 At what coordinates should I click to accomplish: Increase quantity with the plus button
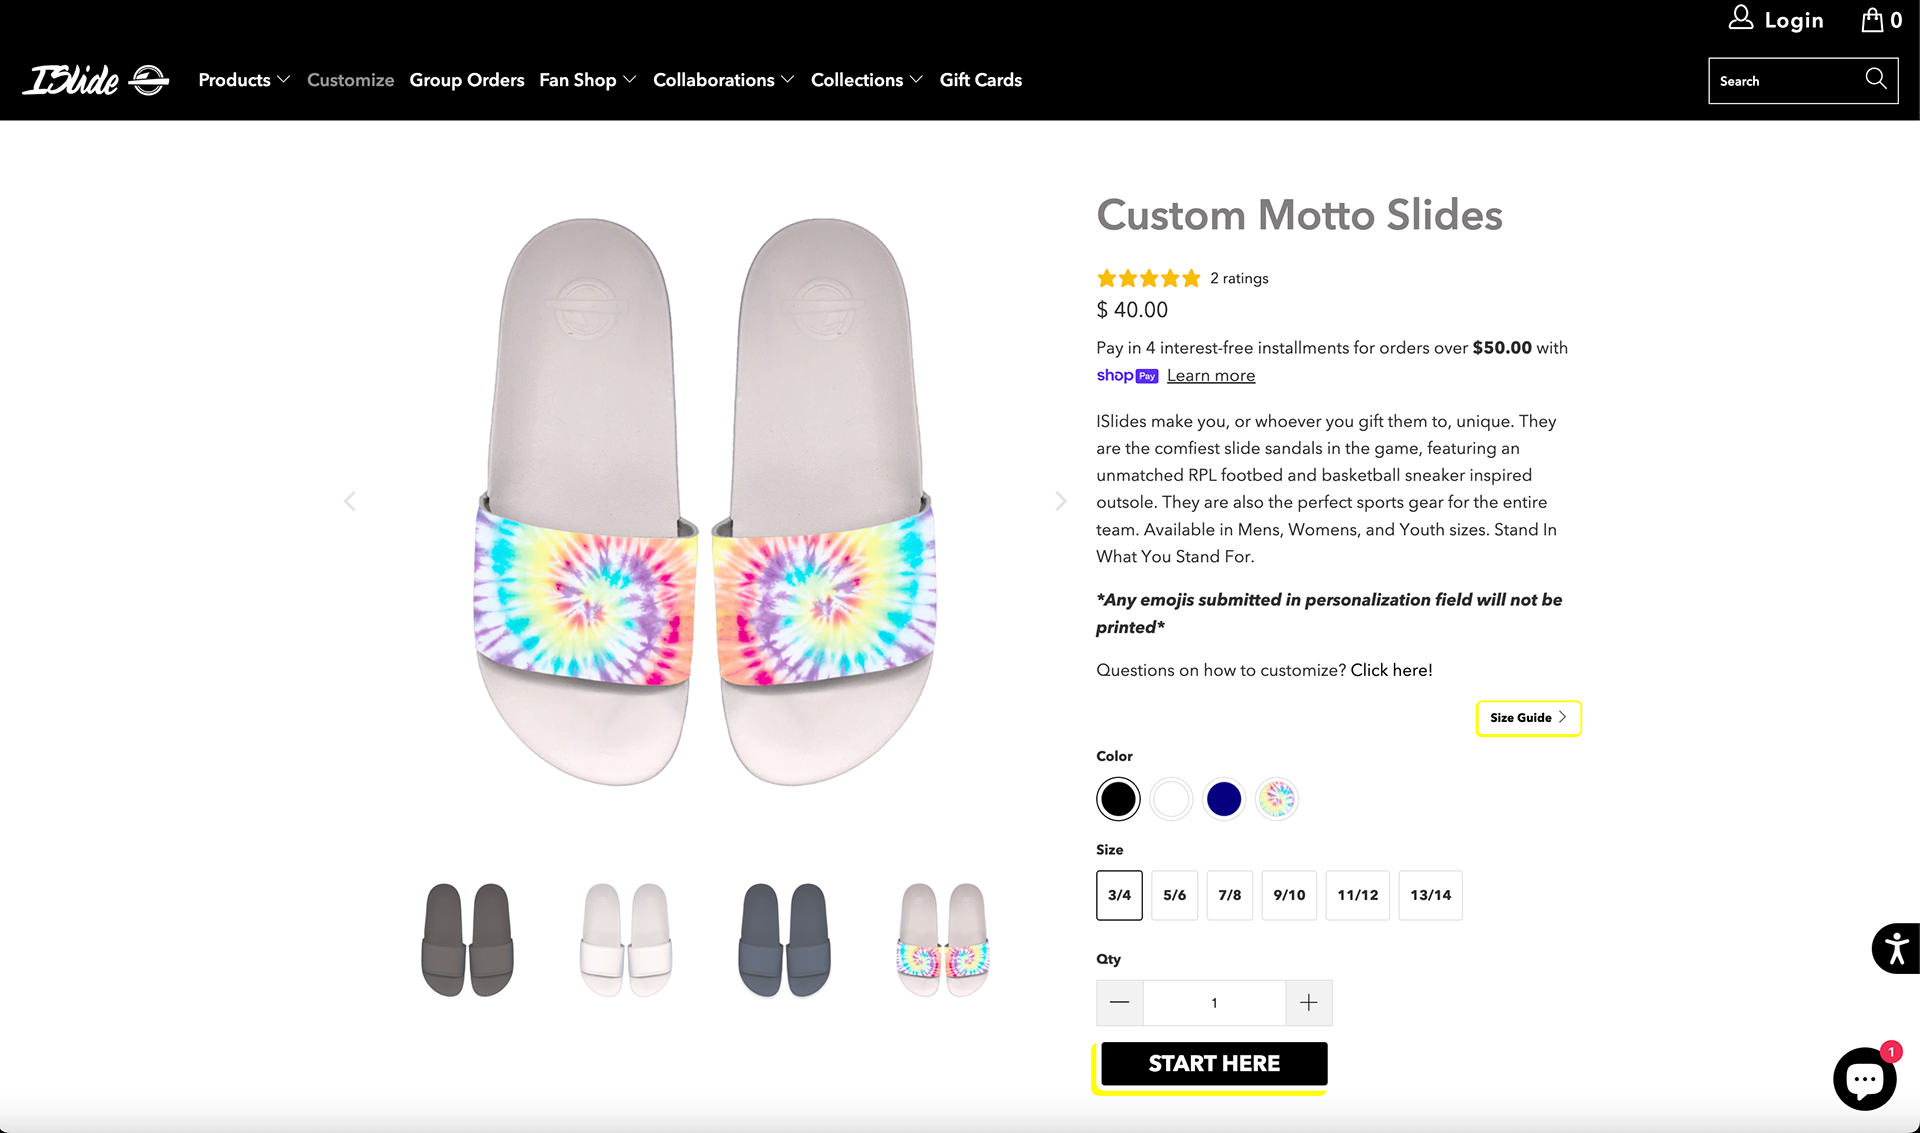[x=1308, y=1003]
